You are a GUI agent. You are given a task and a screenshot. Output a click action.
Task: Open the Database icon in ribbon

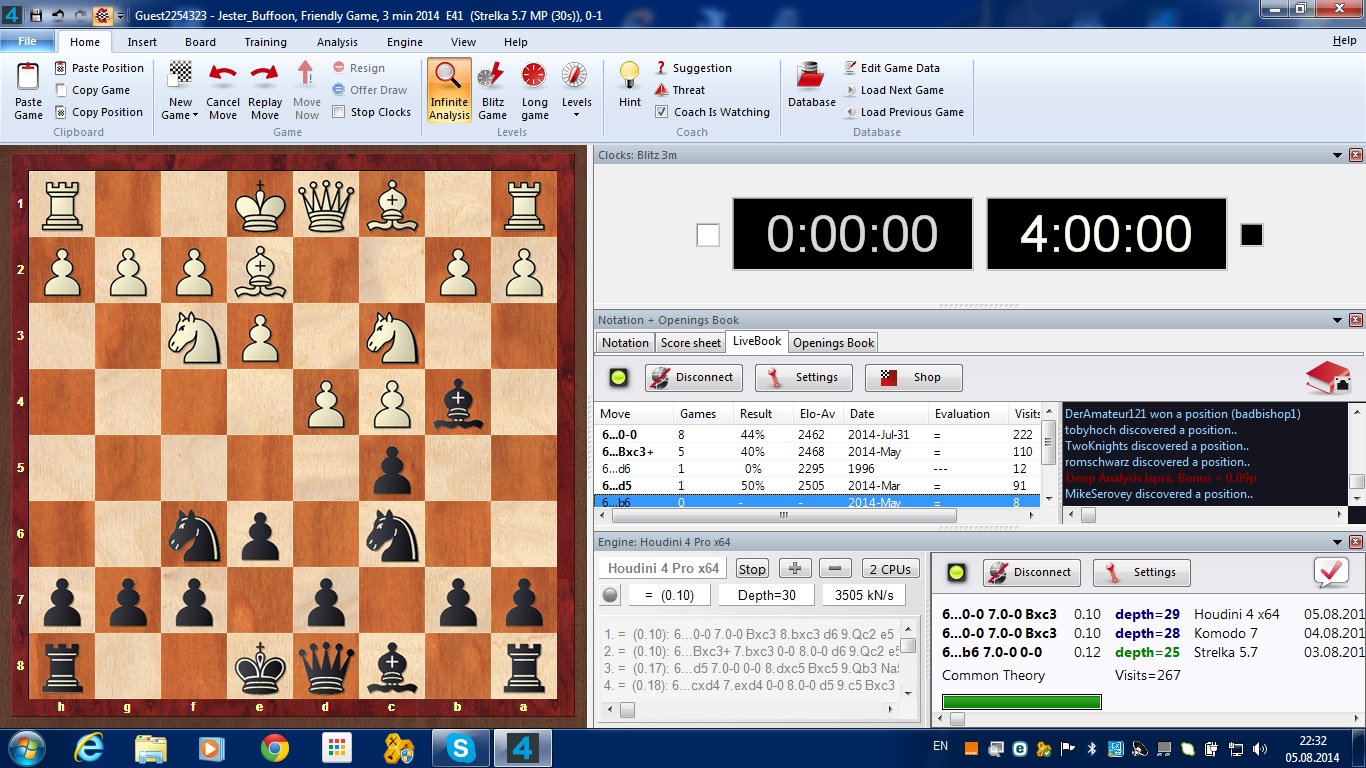click(x=811, y=77)
